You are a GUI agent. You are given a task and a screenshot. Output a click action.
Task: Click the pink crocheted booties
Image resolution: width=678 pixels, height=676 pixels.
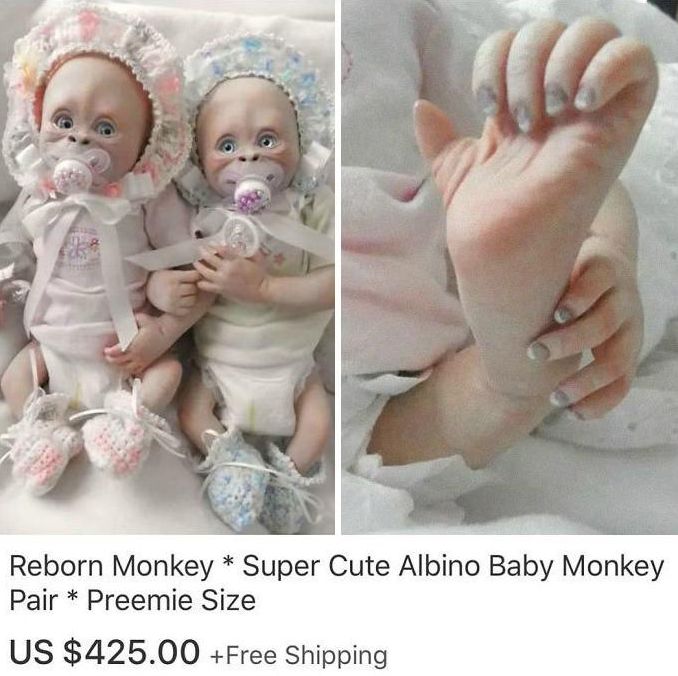[x=78, y=437]
